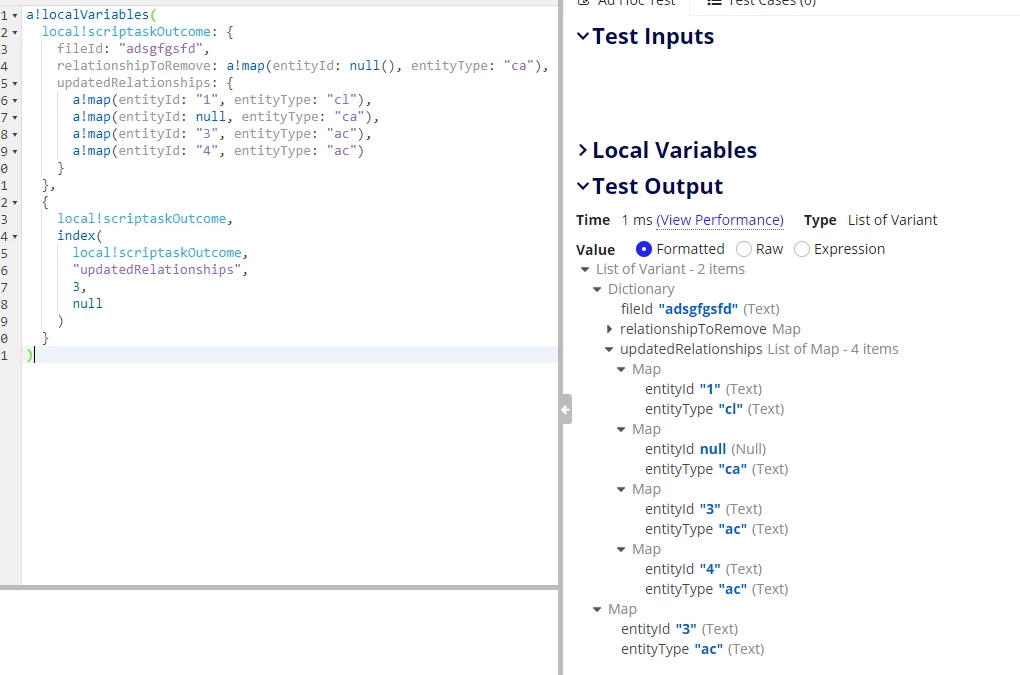Place cursor on the fileId: "adsgfgsfd" code line
1020x675 pixels.
[133, 49]
